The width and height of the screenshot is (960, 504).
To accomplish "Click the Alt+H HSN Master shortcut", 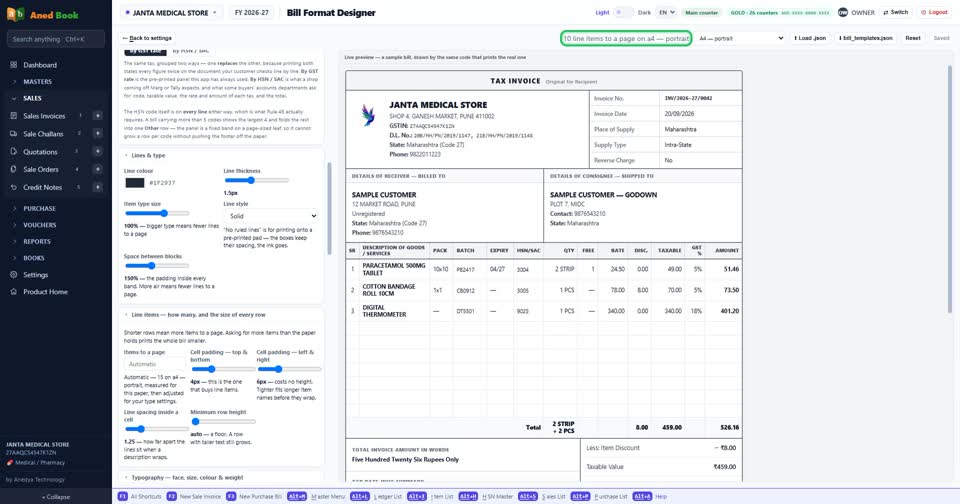I will pyautogui.click(x=486, y=497).
